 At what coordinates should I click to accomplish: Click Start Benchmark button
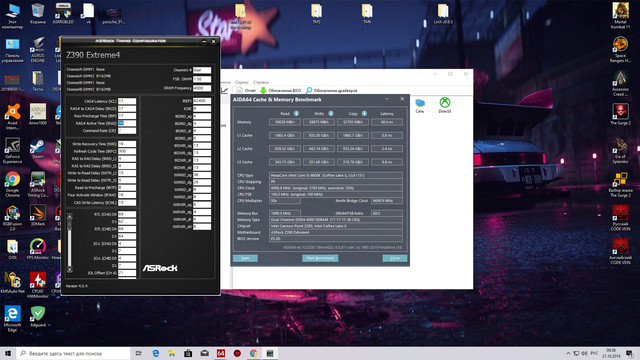pos(320,258)
